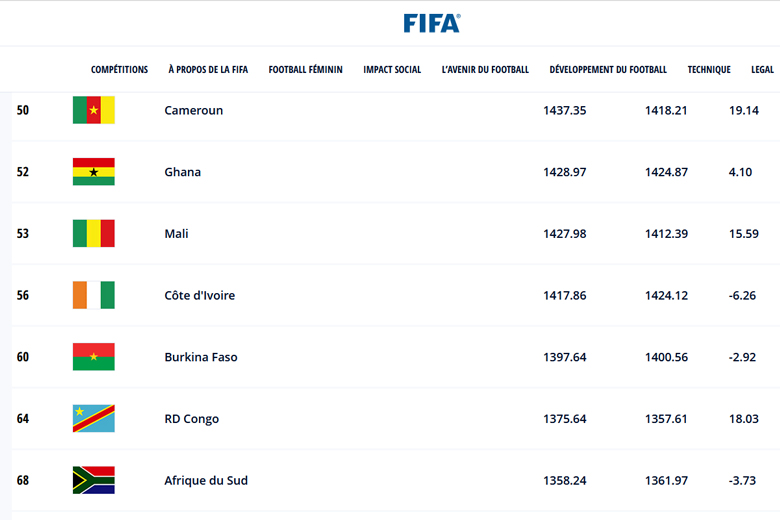Image resolution: width=780 pixels, height=520 pixels.
Task: Select the Cameroun team name
Action: (194, 110)
